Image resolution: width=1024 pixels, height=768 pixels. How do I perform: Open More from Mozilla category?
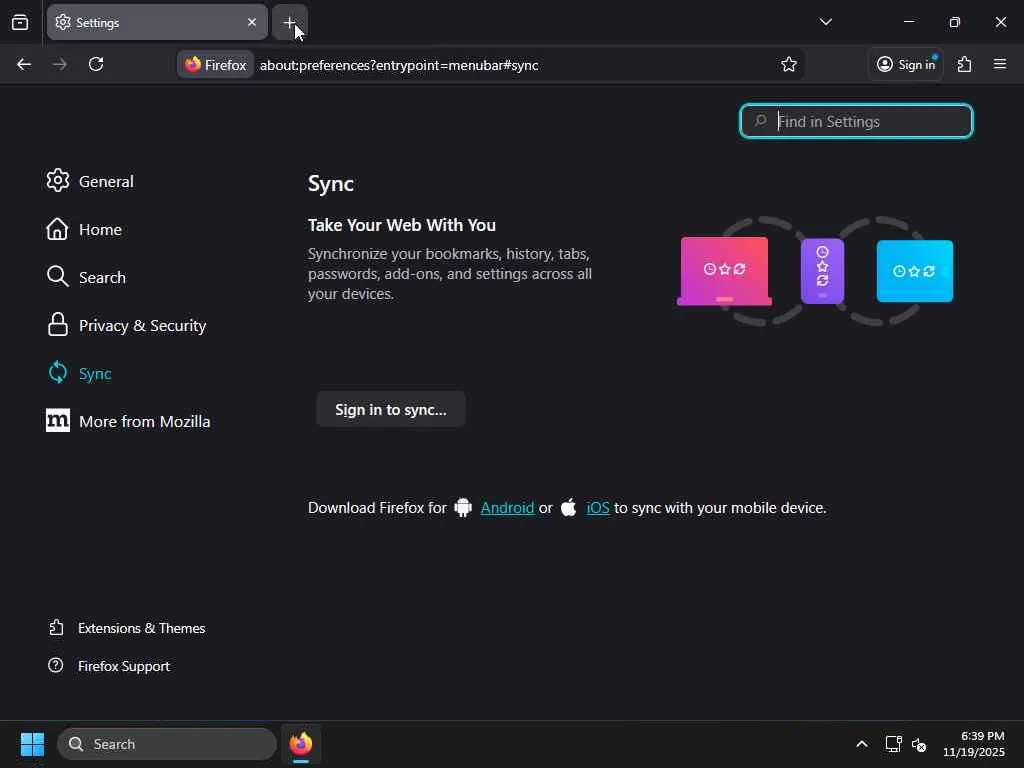point(128,421)
